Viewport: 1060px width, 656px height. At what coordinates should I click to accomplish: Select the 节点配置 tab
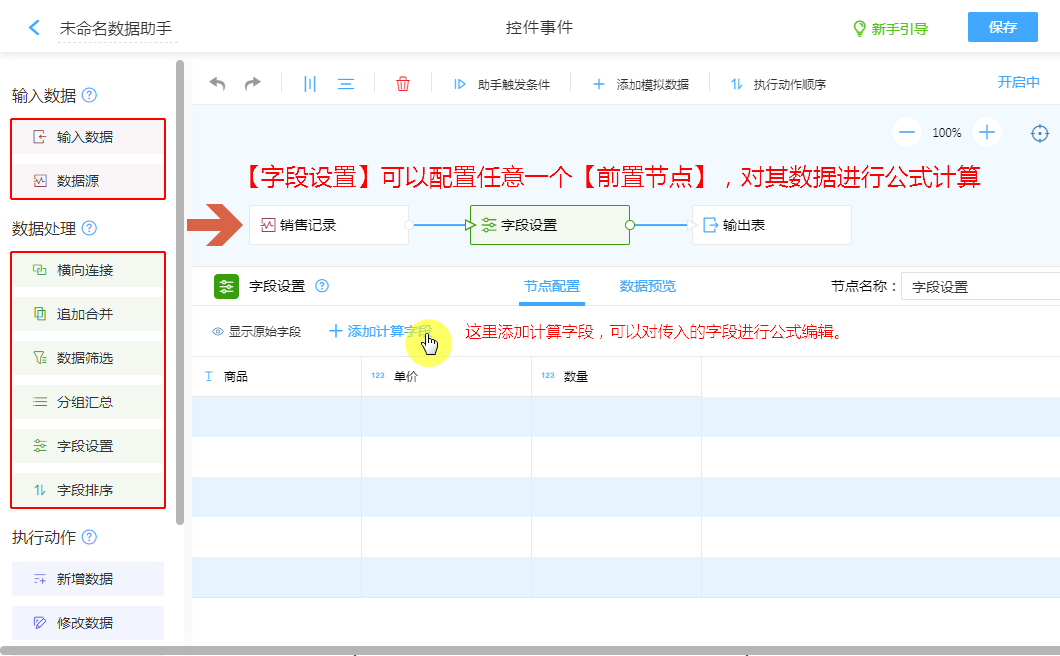pyautogui.click(x=551, y=286)
